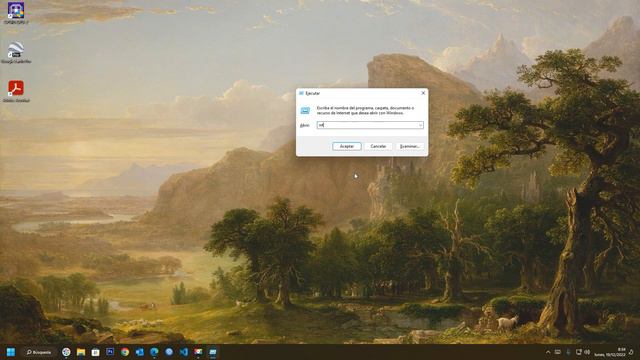Open Microsoft Edge from the taskbar
Viewport: 640px width, 360px height.
[x=154, y=352]
